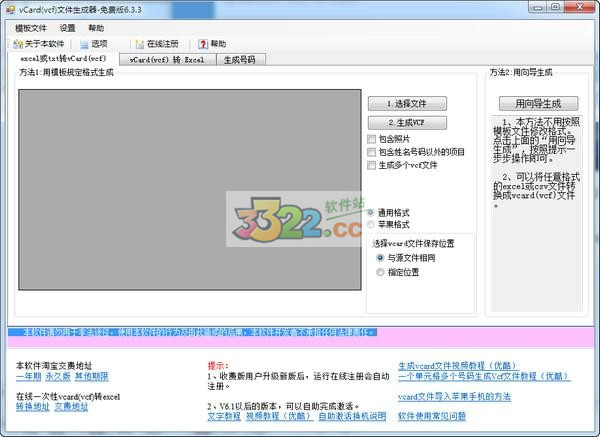Click the 方法2 instructions text box
The width and height of the screenshot is (600, 437).
point(537,214)
